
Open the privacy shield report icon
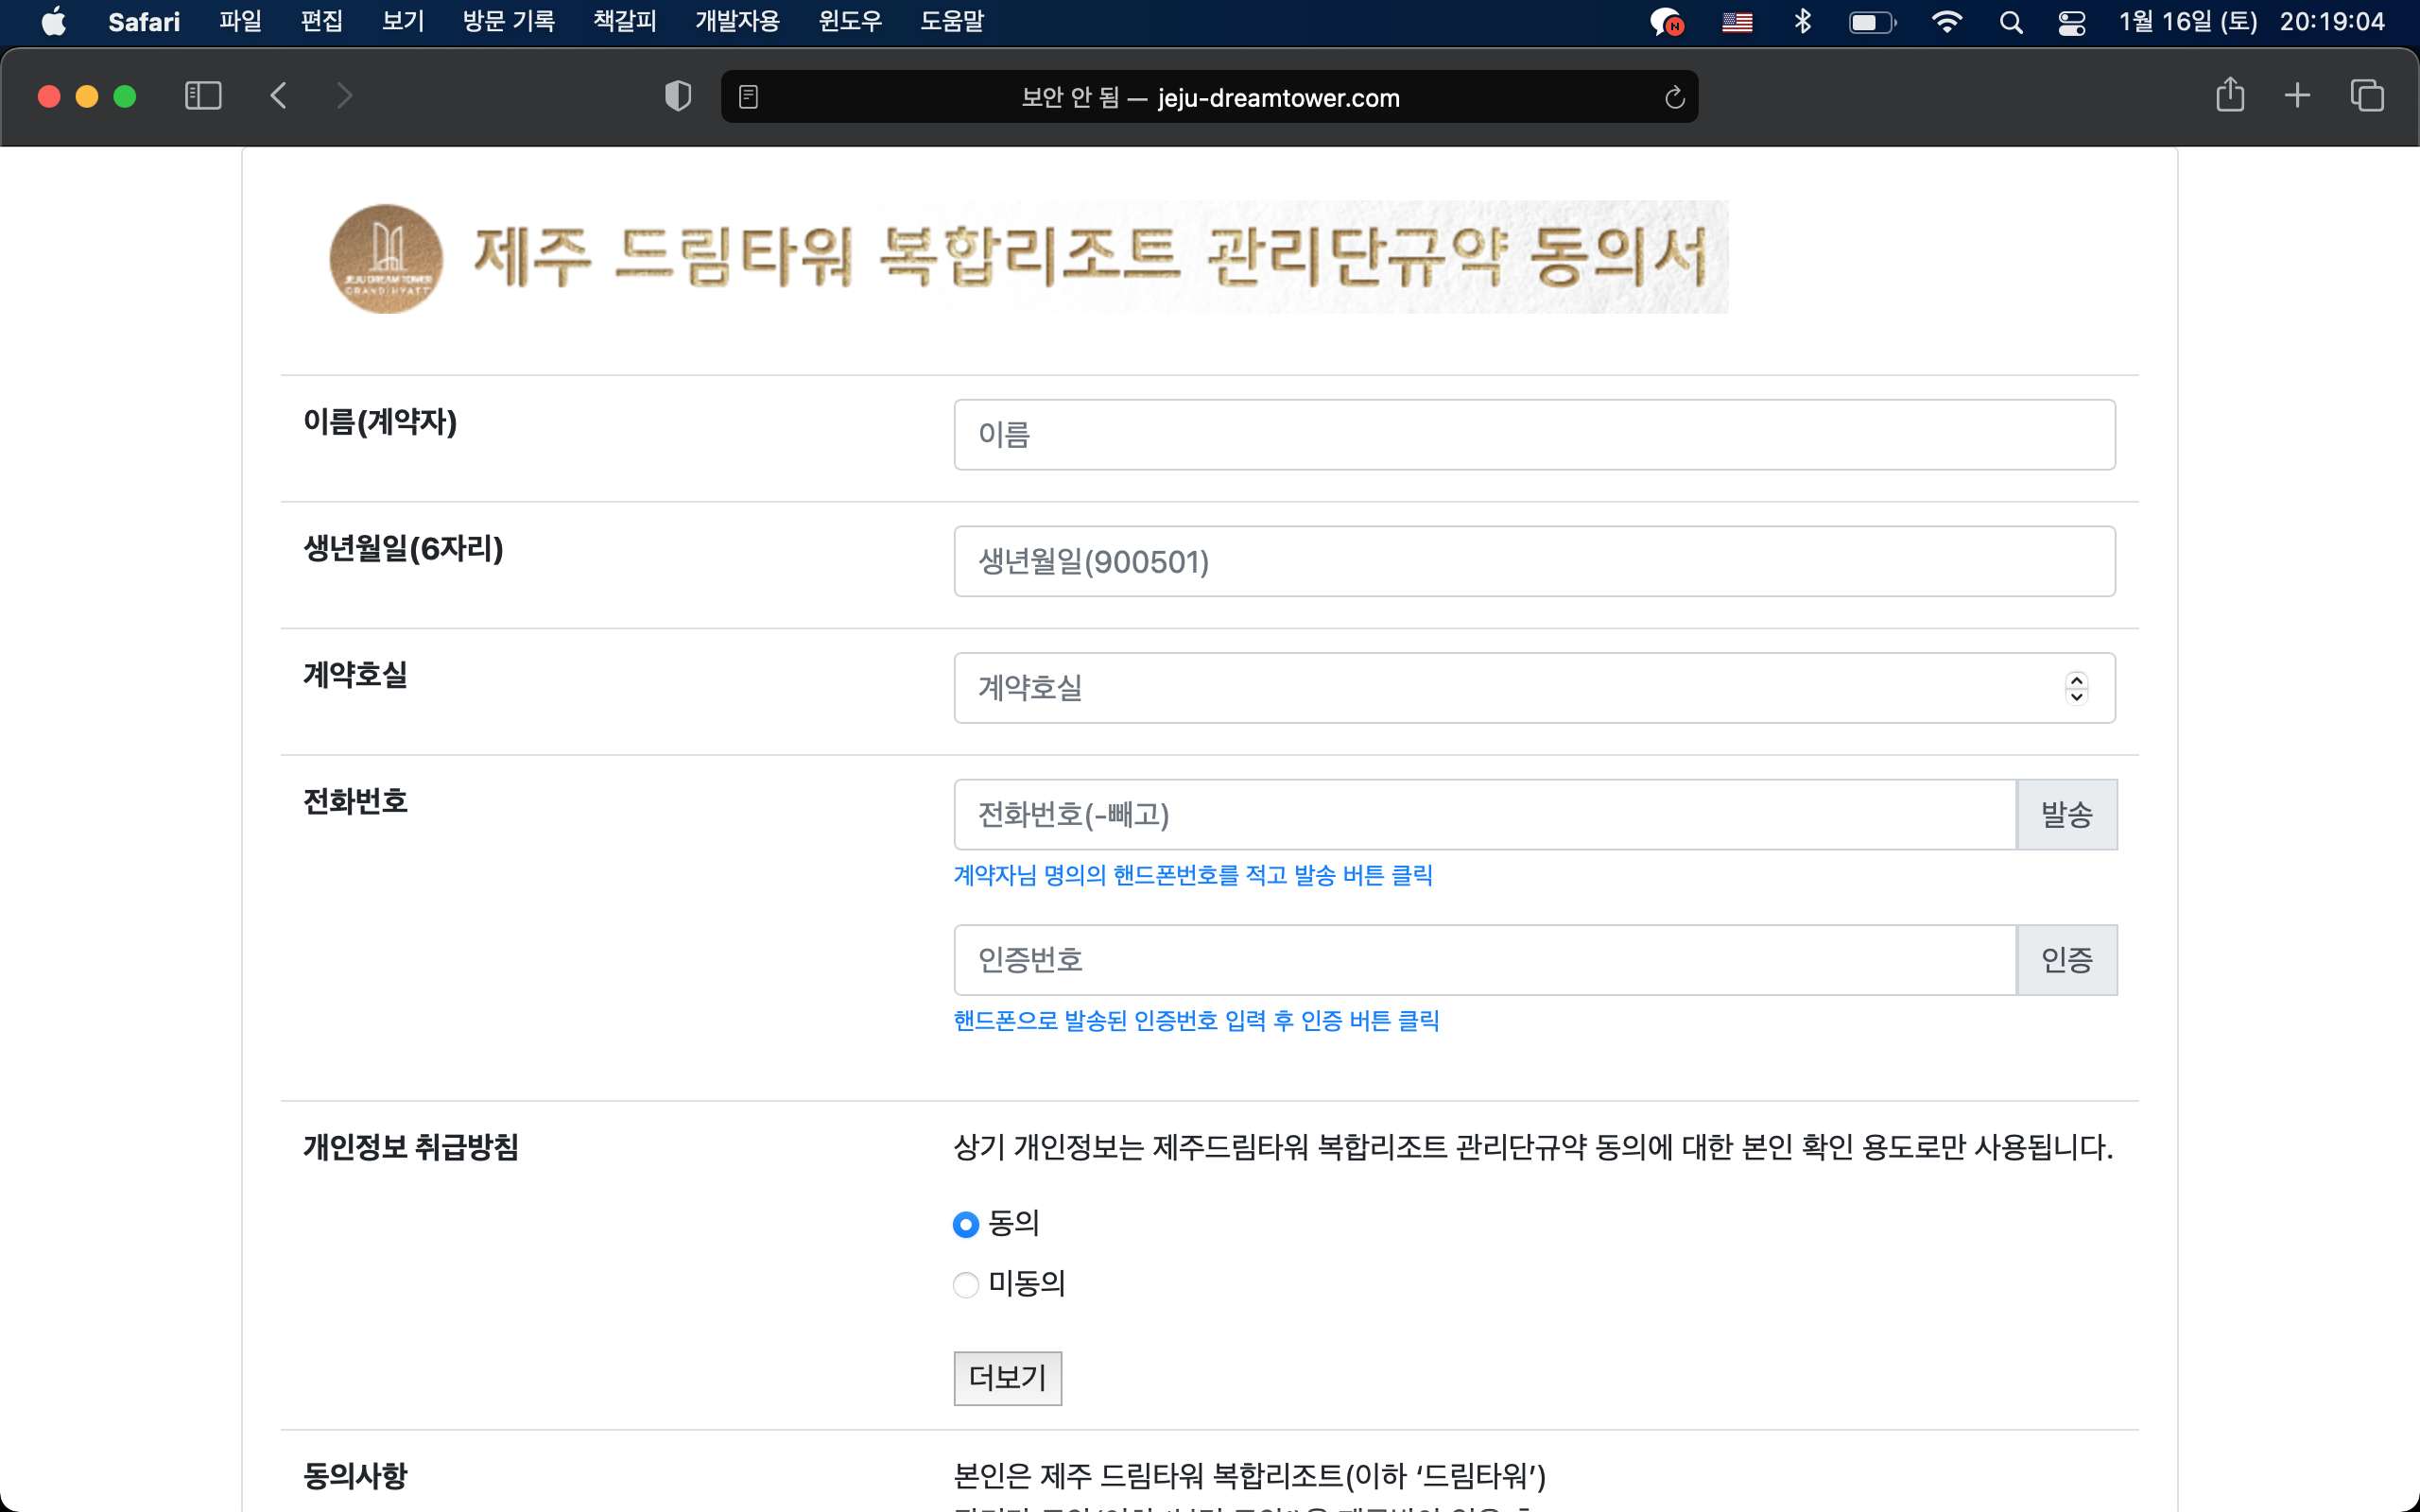(678, 96)
